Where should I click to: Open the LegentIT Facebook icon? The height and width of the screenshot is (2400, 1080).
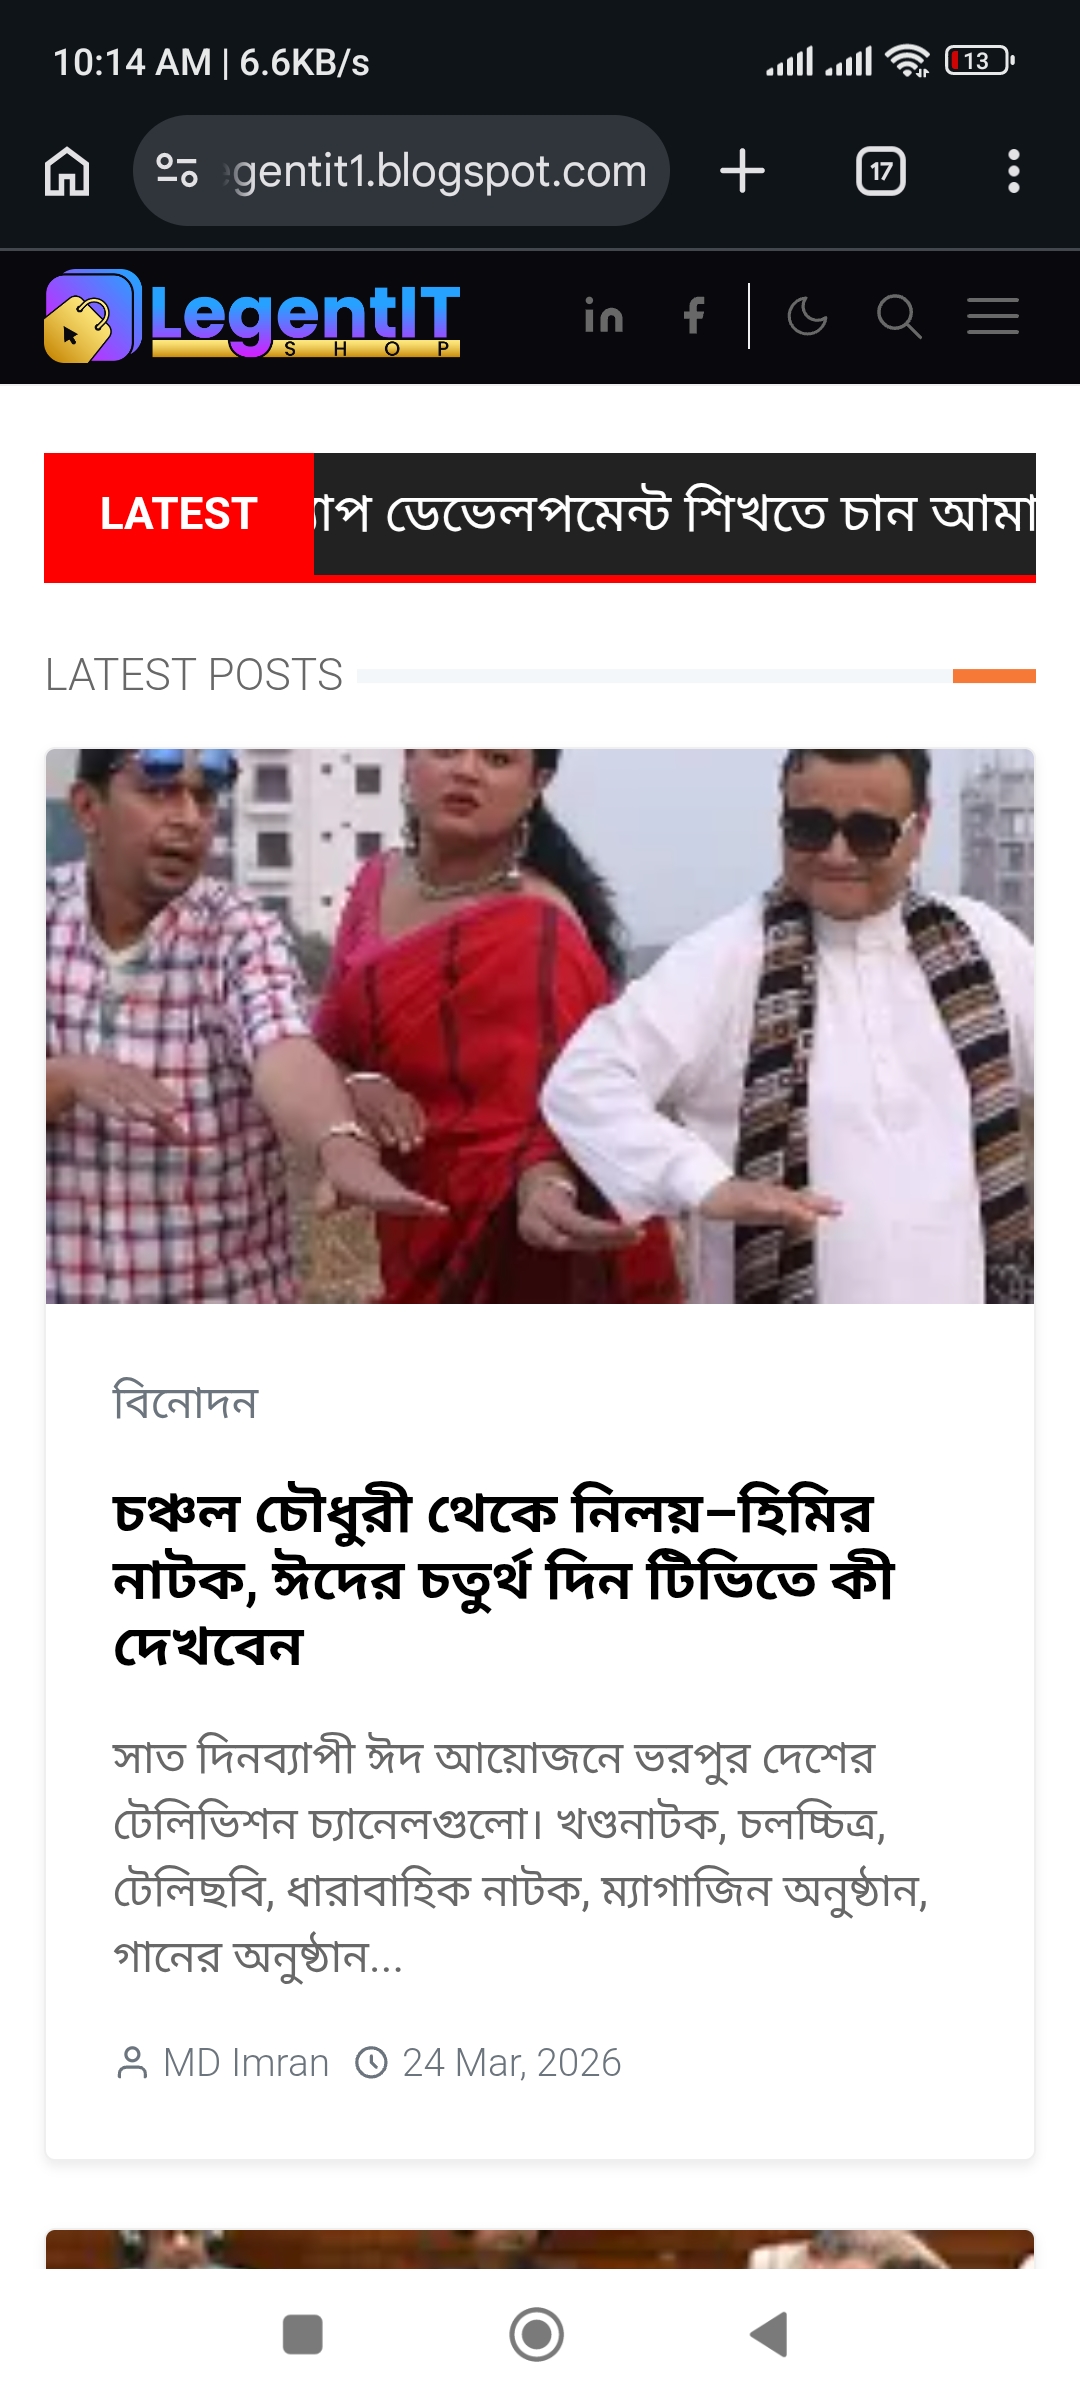coord(693,316)
